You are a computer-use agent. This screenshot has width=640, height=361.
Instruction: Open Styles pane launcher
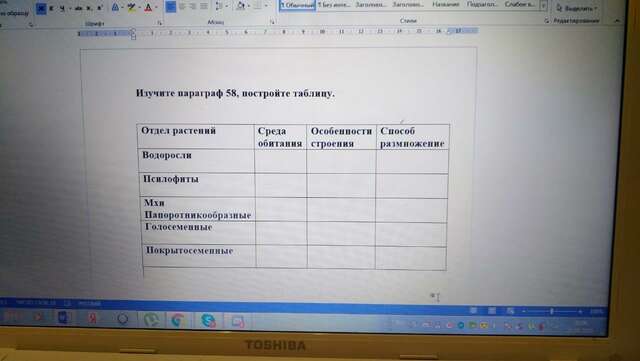(x=547, y=21)
